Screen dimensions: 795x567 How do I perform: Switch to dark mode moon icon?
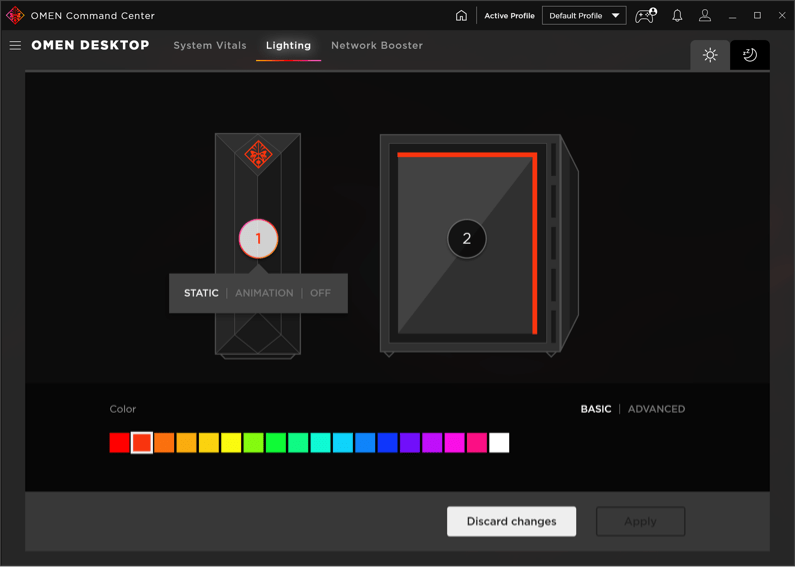tap(750, 55)
